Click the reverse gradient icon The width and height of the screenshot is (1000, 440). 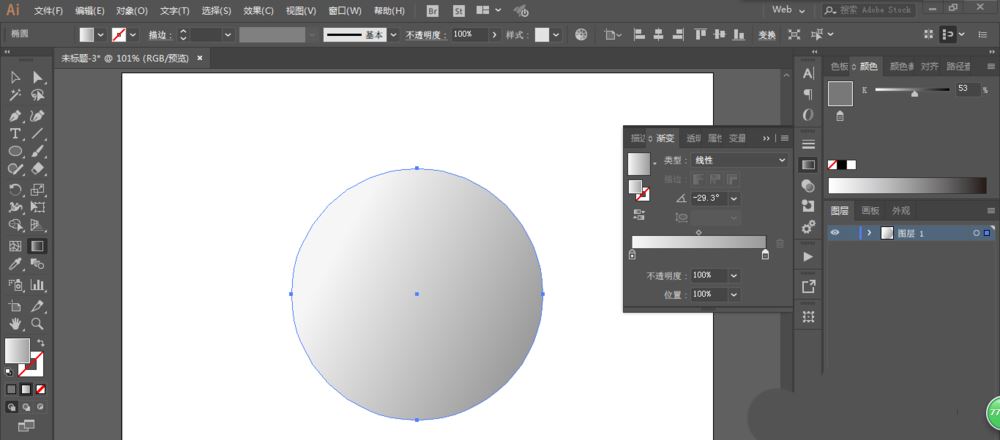tap(638, 214)
